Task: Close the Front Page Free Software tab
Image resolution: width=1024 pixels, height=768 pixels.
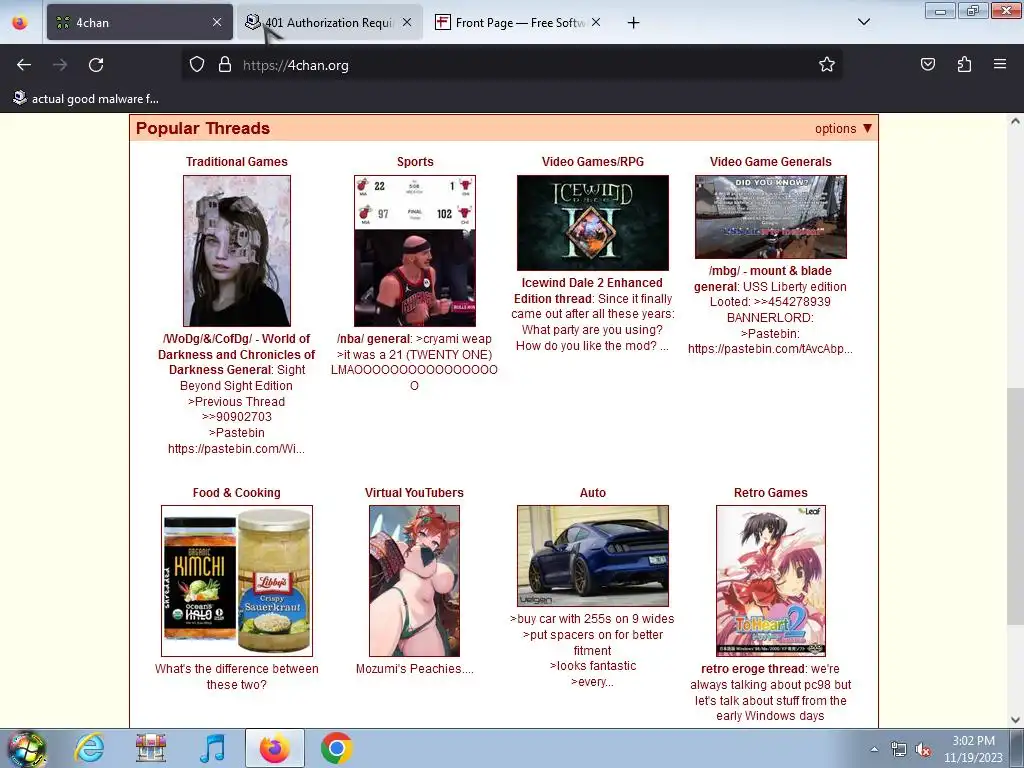Action: (x=596, y=22)
